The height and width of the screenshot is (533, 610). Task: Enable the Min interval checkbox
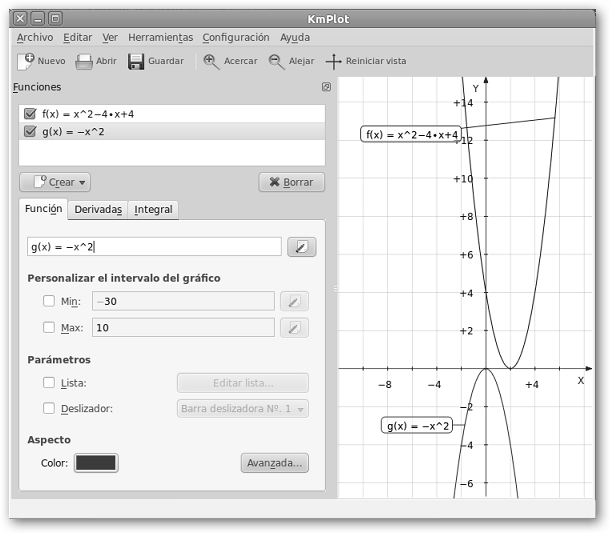49,301
